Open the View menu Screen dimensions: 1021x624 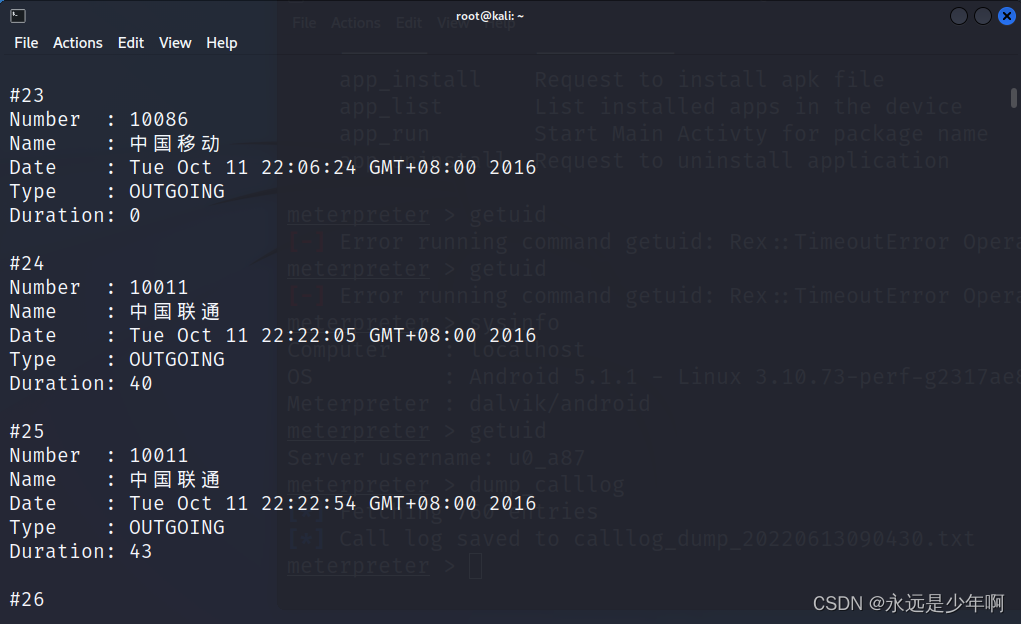[x=175, y=43]
